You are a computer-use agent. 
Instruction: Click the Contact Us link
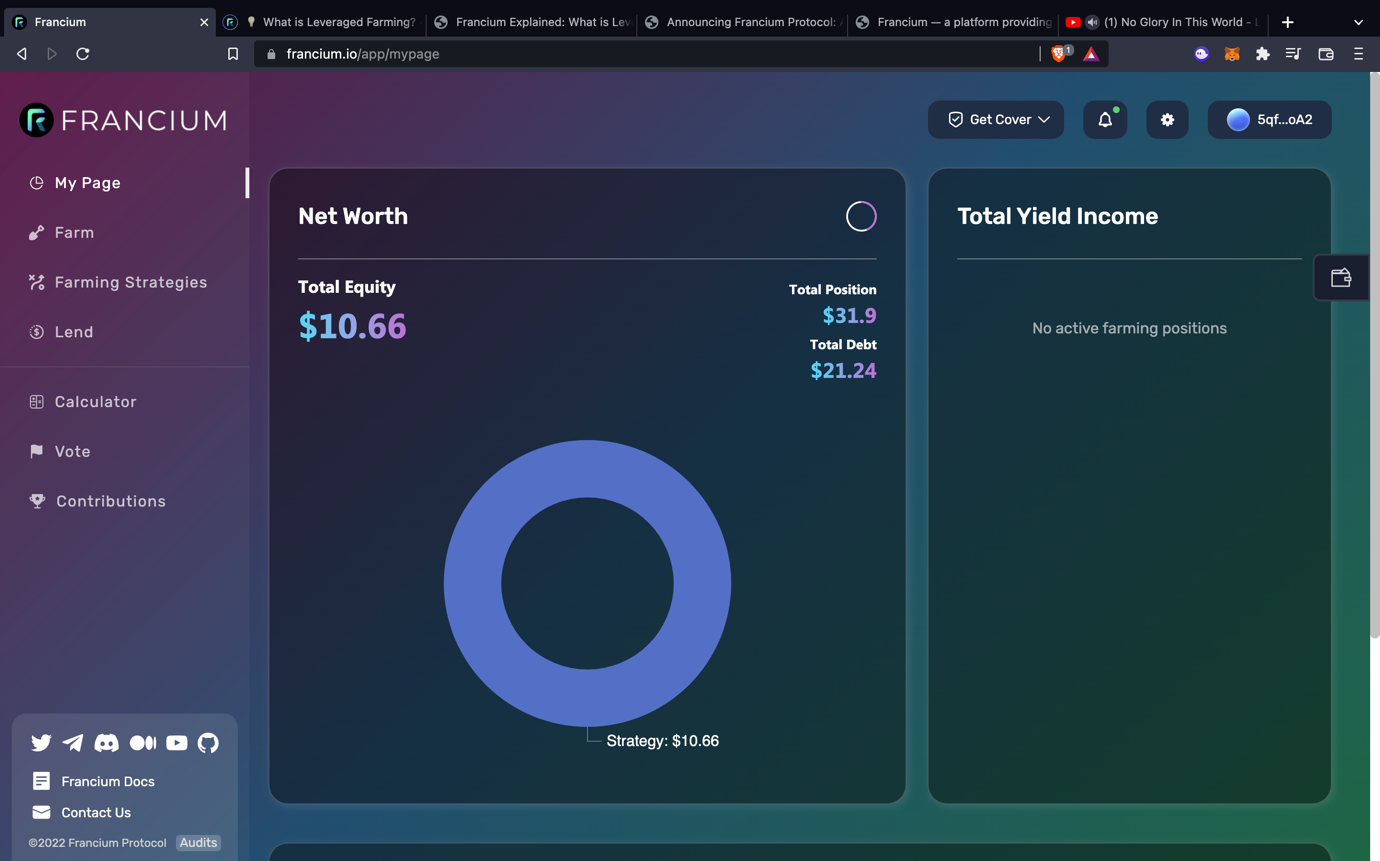pos(82,813)
